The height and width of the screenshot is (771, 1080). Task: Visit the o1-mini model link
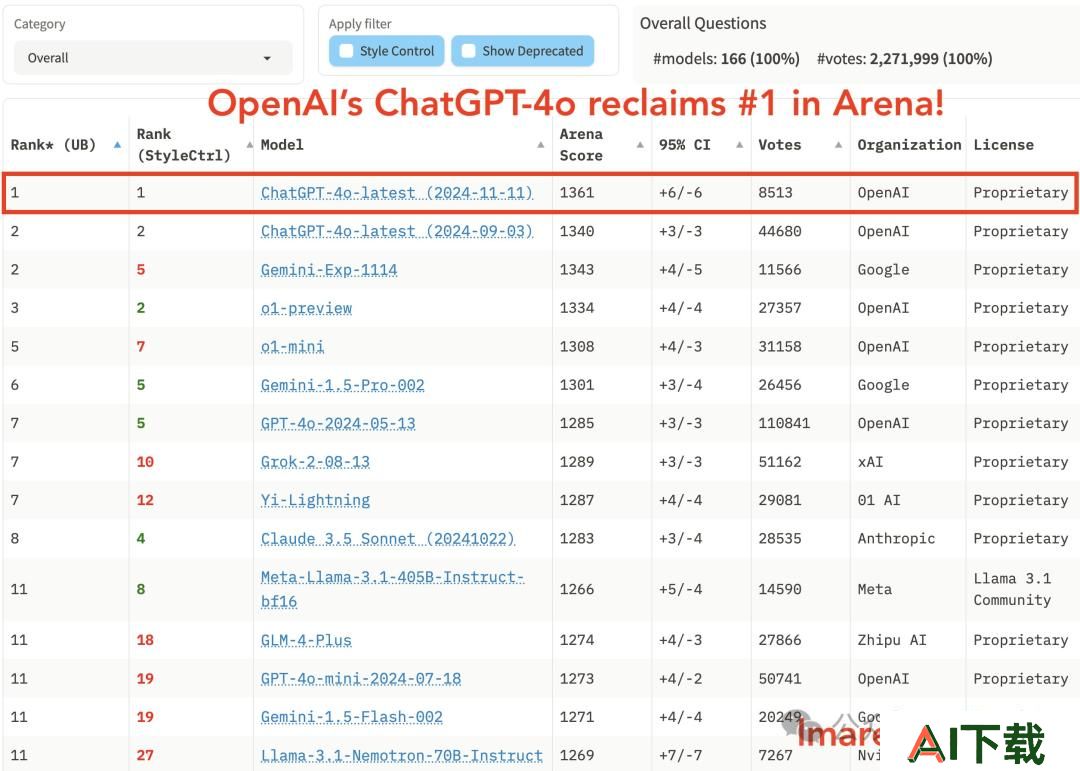pyautogui.click(x=293, y=347)
